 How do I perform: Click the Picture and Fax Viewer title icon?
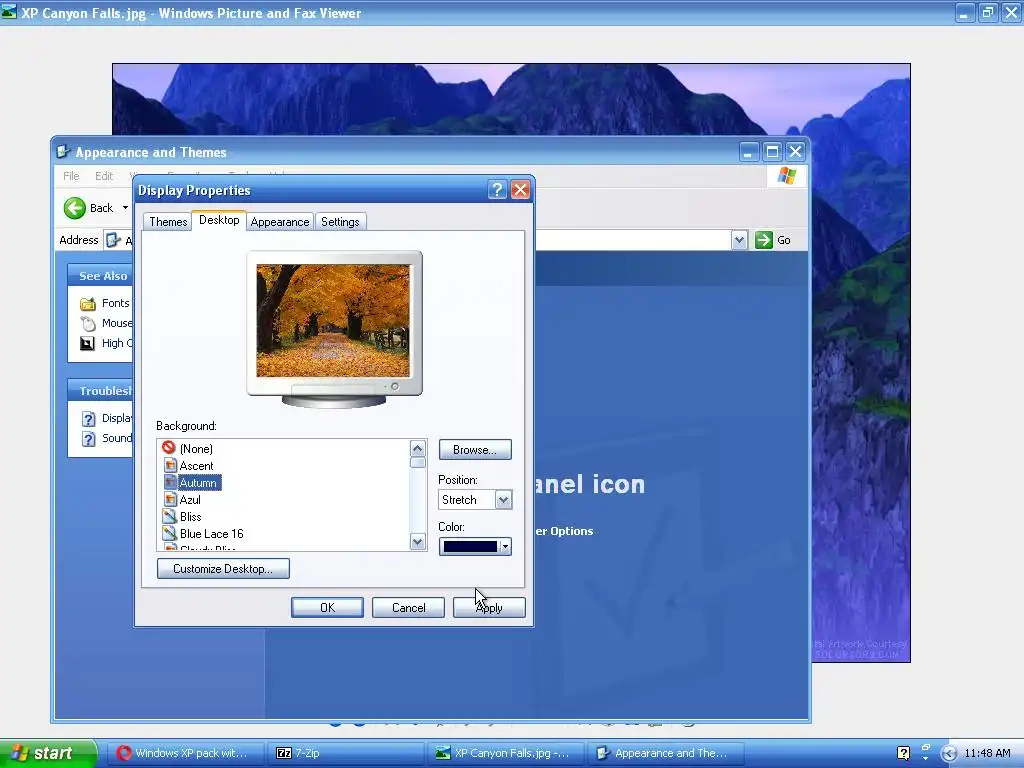[x=9, y=12]
